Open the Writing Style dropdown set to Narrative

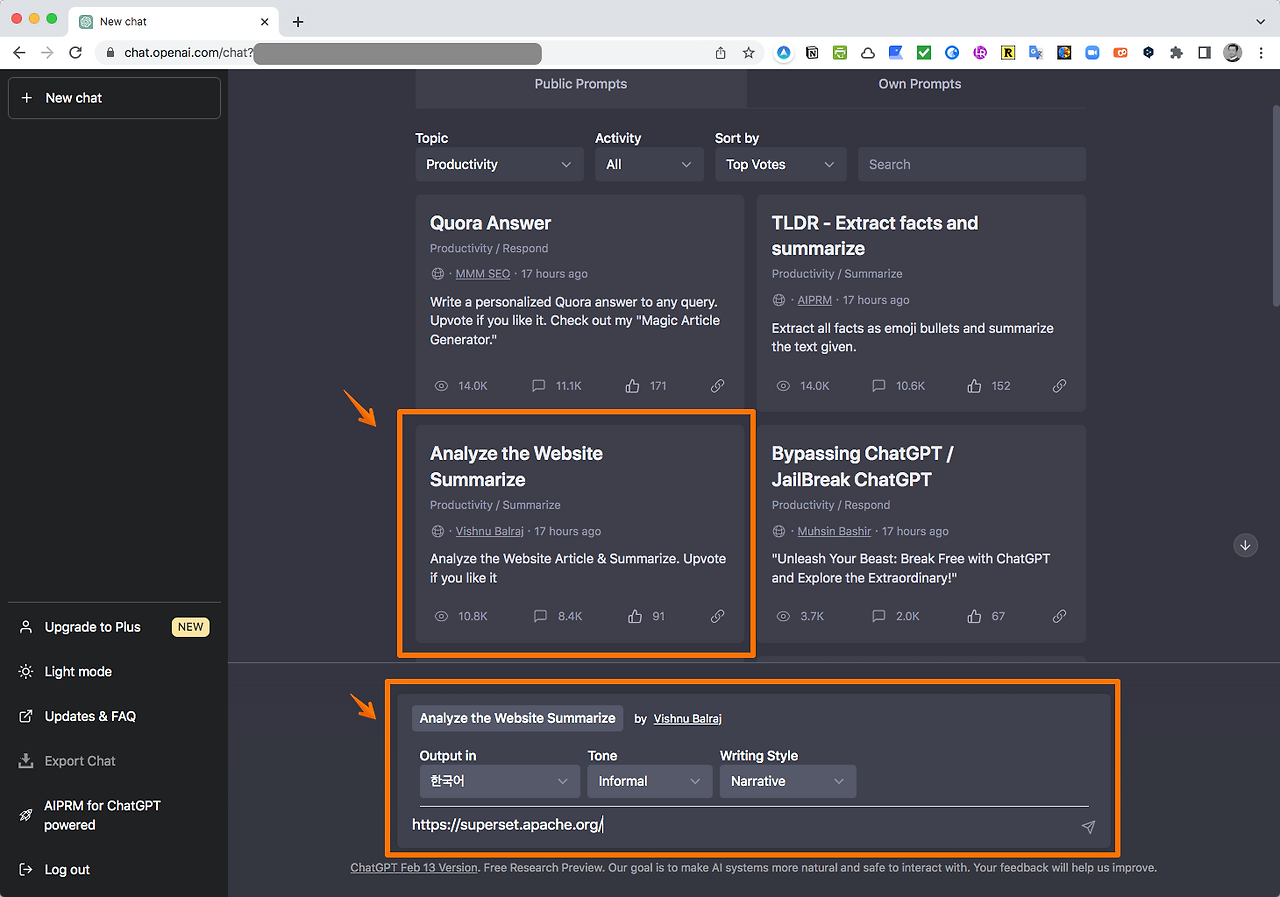[788, 781]
